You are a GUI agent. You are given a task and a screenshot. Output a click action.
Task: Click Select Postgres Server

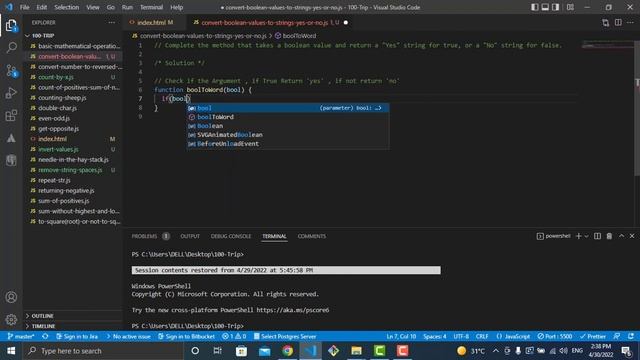pyautogui.click(x=285, y=336)
